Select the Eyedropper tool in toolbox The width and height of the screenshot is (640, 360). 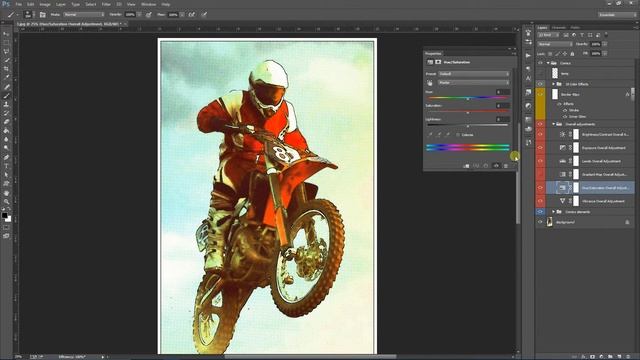tap(6, 78)
